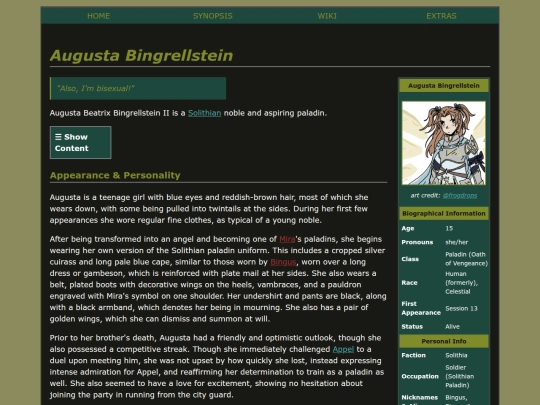The image size is (540, 405).
Task: Click the Occupation value Soldier (Solithian Paladin)
Action: [x=459, y=376]
